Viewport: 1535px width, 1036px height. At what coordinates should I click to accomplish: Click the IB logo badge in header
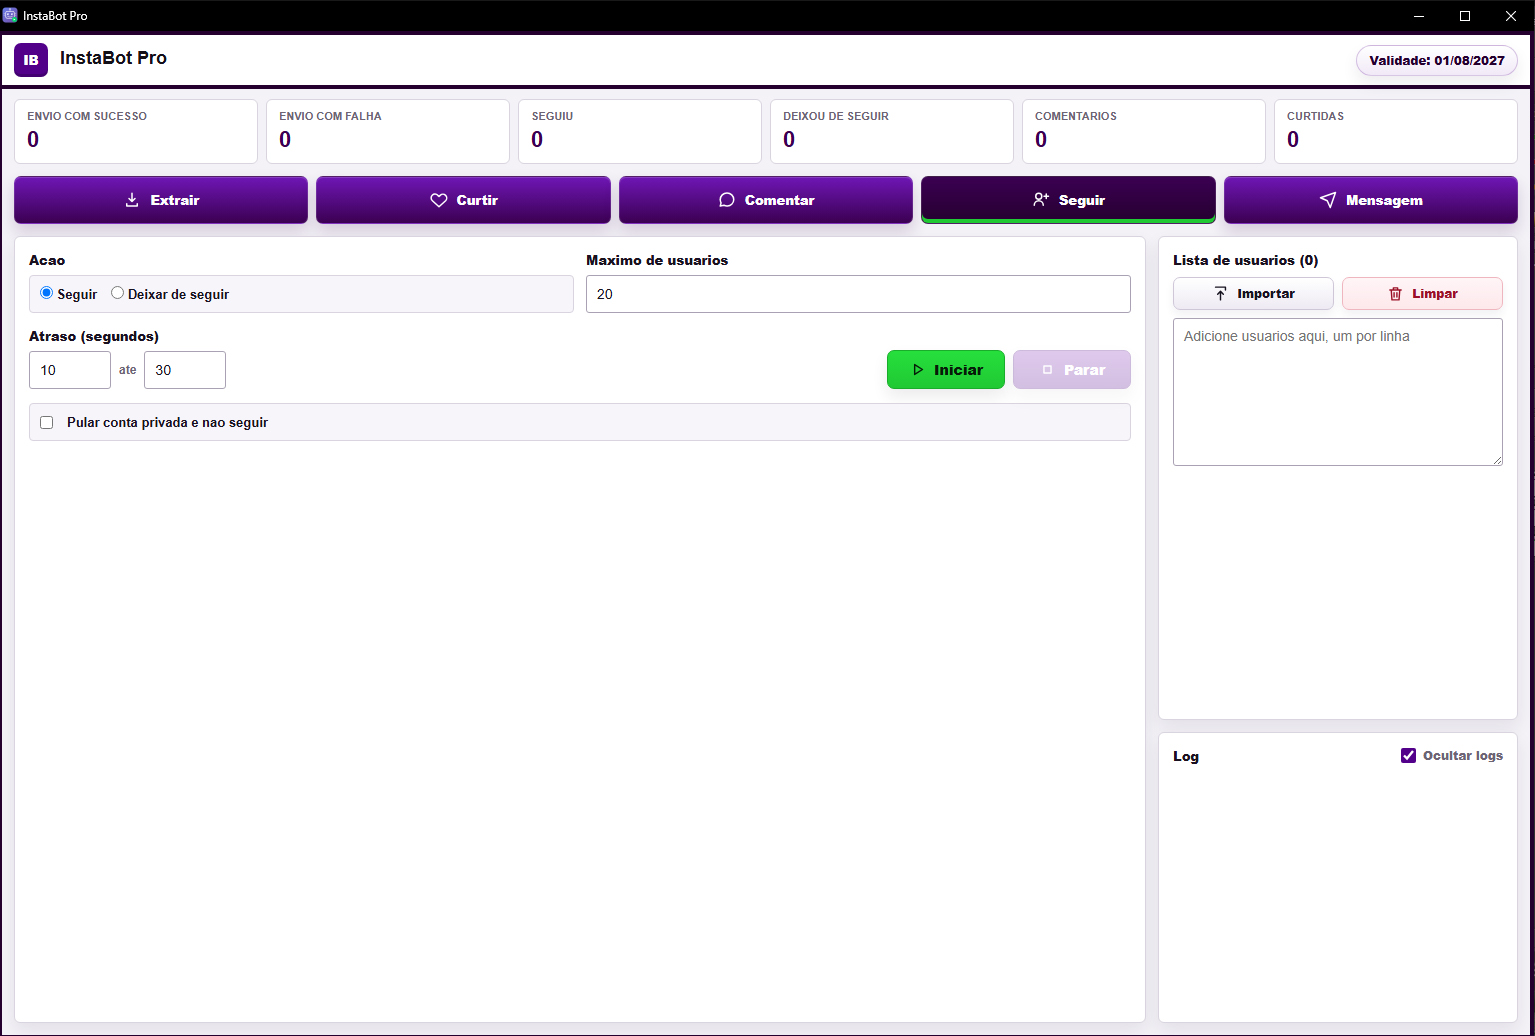[x=31, y=60]
